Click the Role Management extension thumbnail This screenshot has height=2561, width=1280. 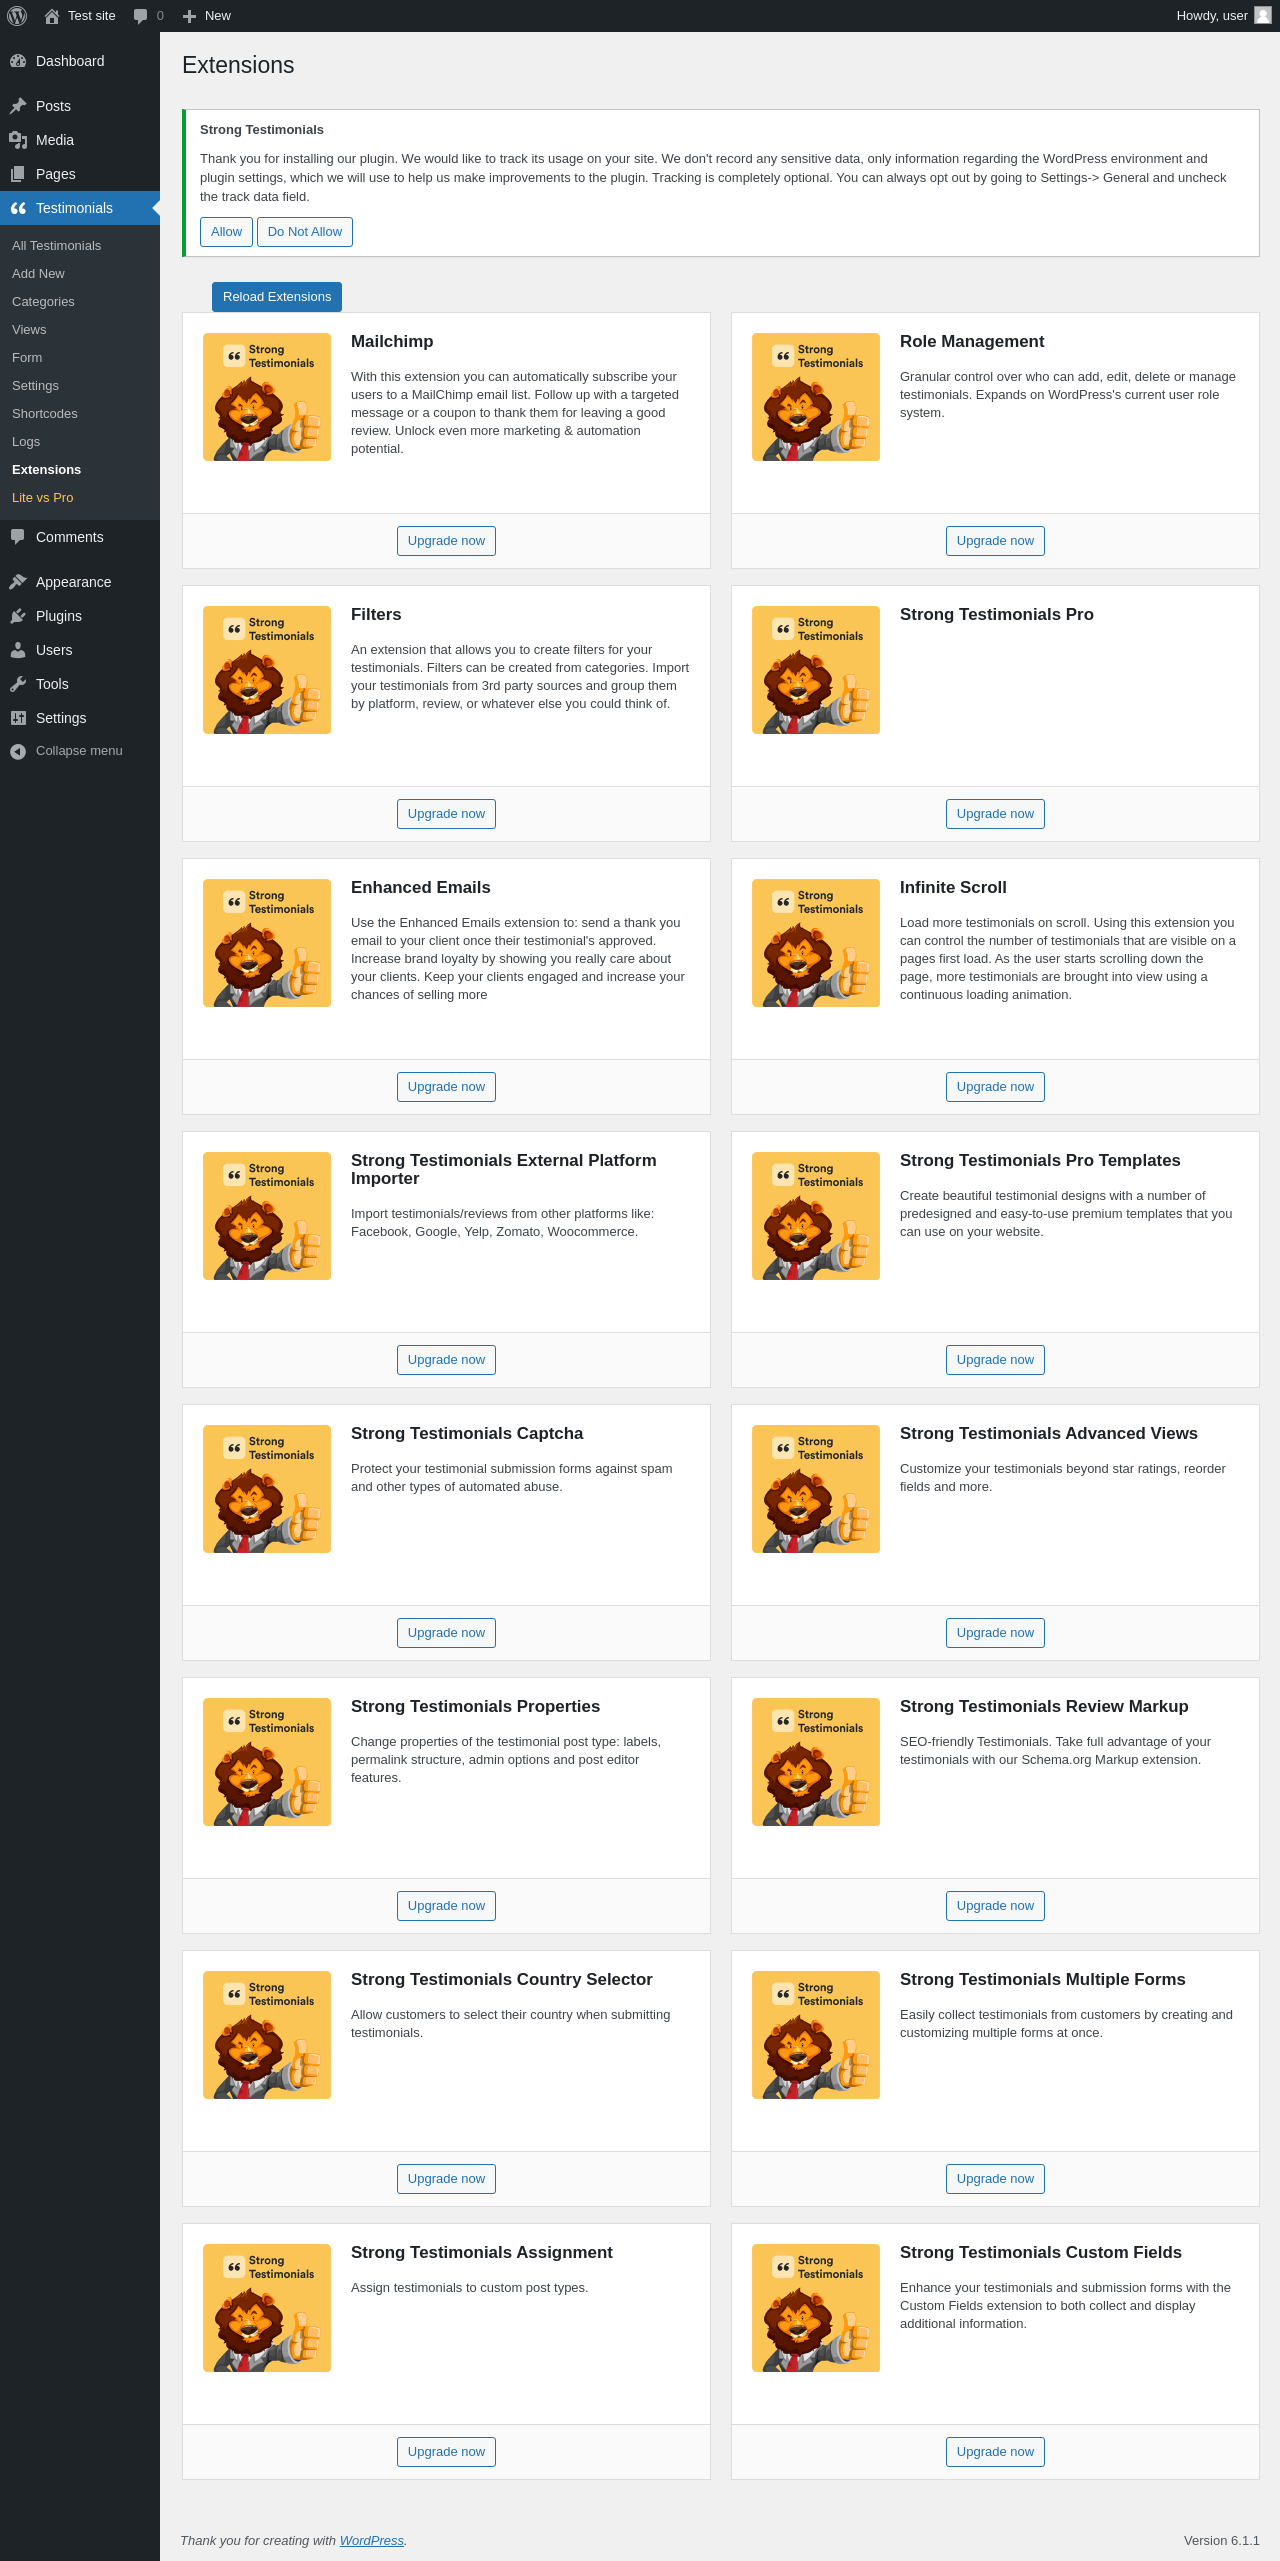(x=816, y=397)
